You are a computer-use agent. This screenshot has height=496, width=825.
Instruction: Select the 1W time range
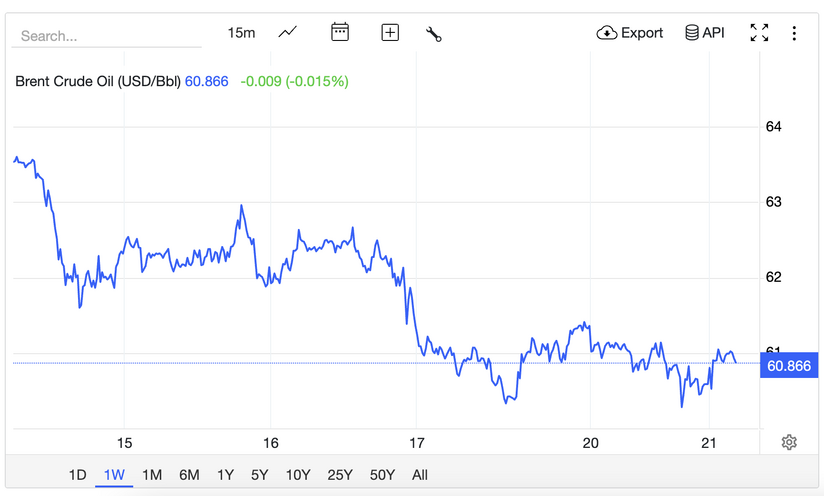(114, 475)
